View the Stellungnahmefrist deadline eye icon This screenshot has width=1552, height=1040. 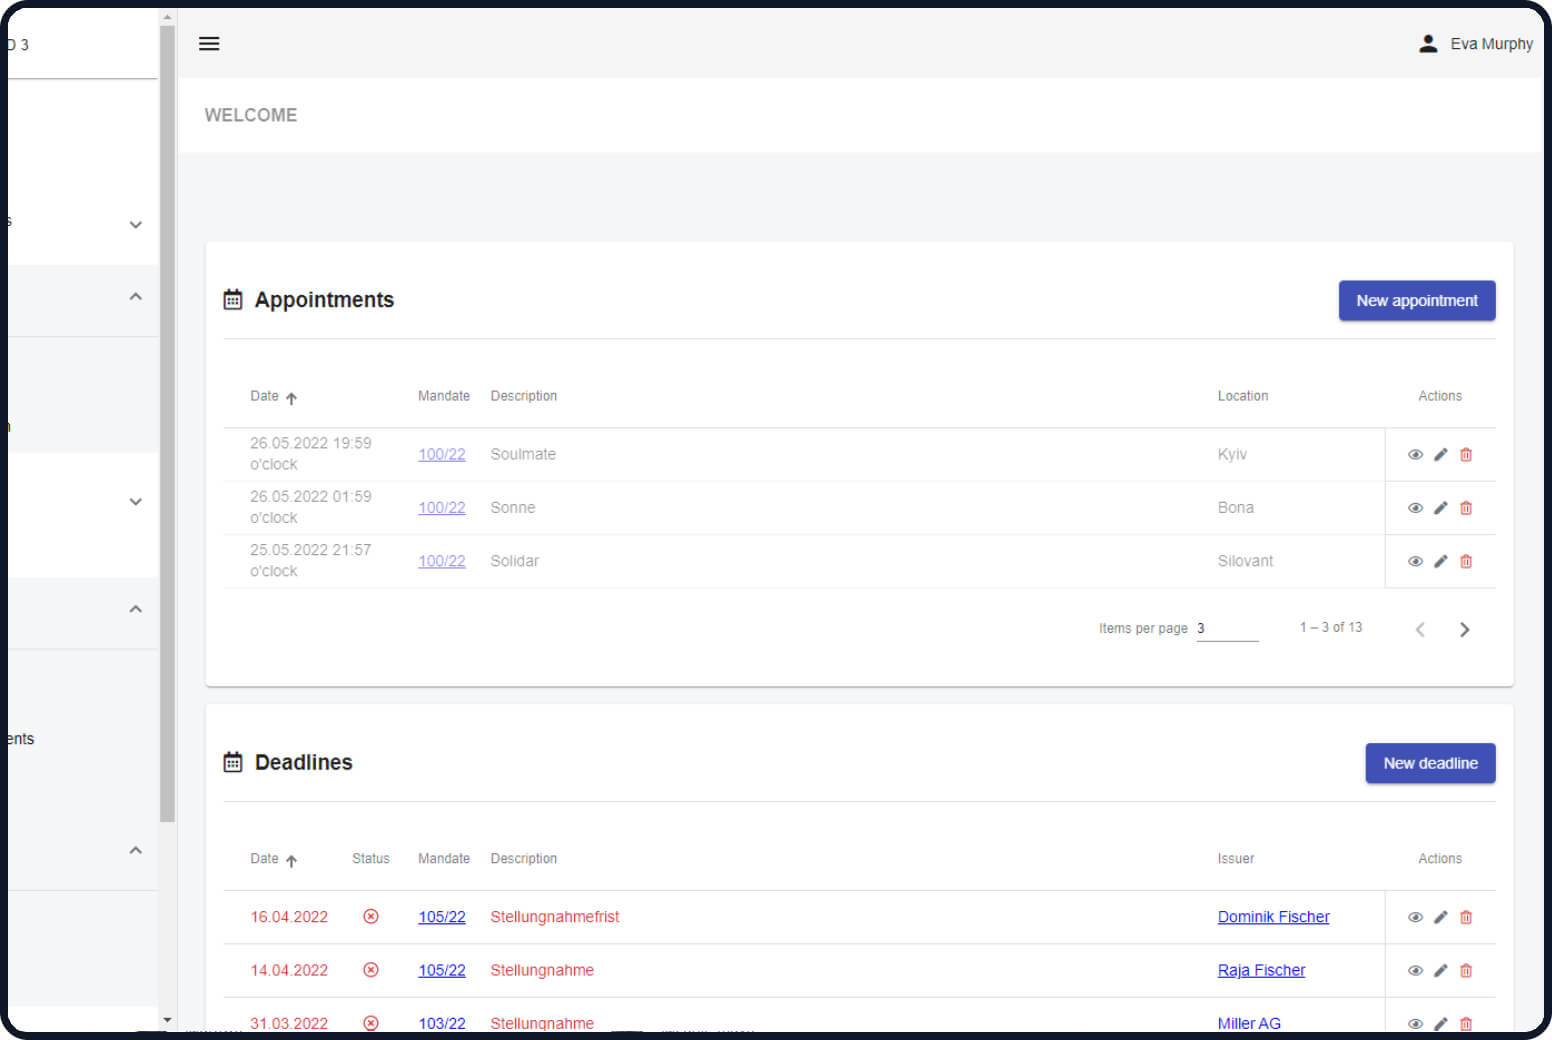coord(1415,918)
